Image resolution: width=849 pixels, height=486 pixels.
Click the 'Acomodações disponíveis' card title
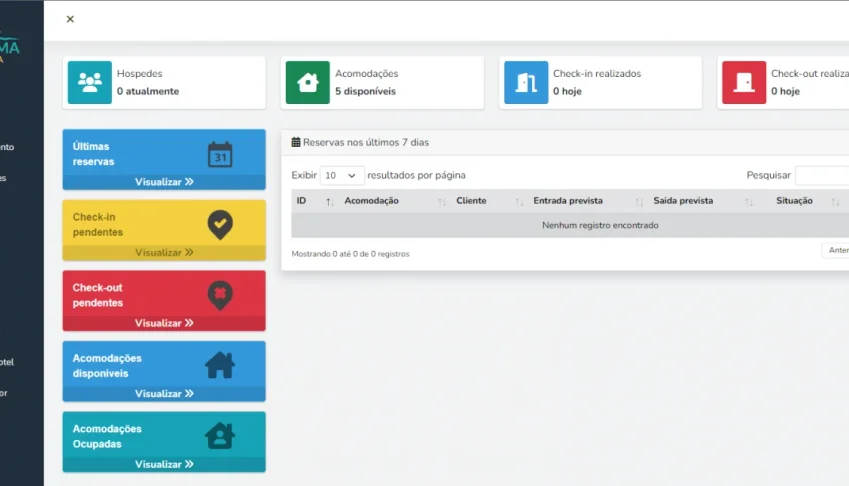[107, 366]
